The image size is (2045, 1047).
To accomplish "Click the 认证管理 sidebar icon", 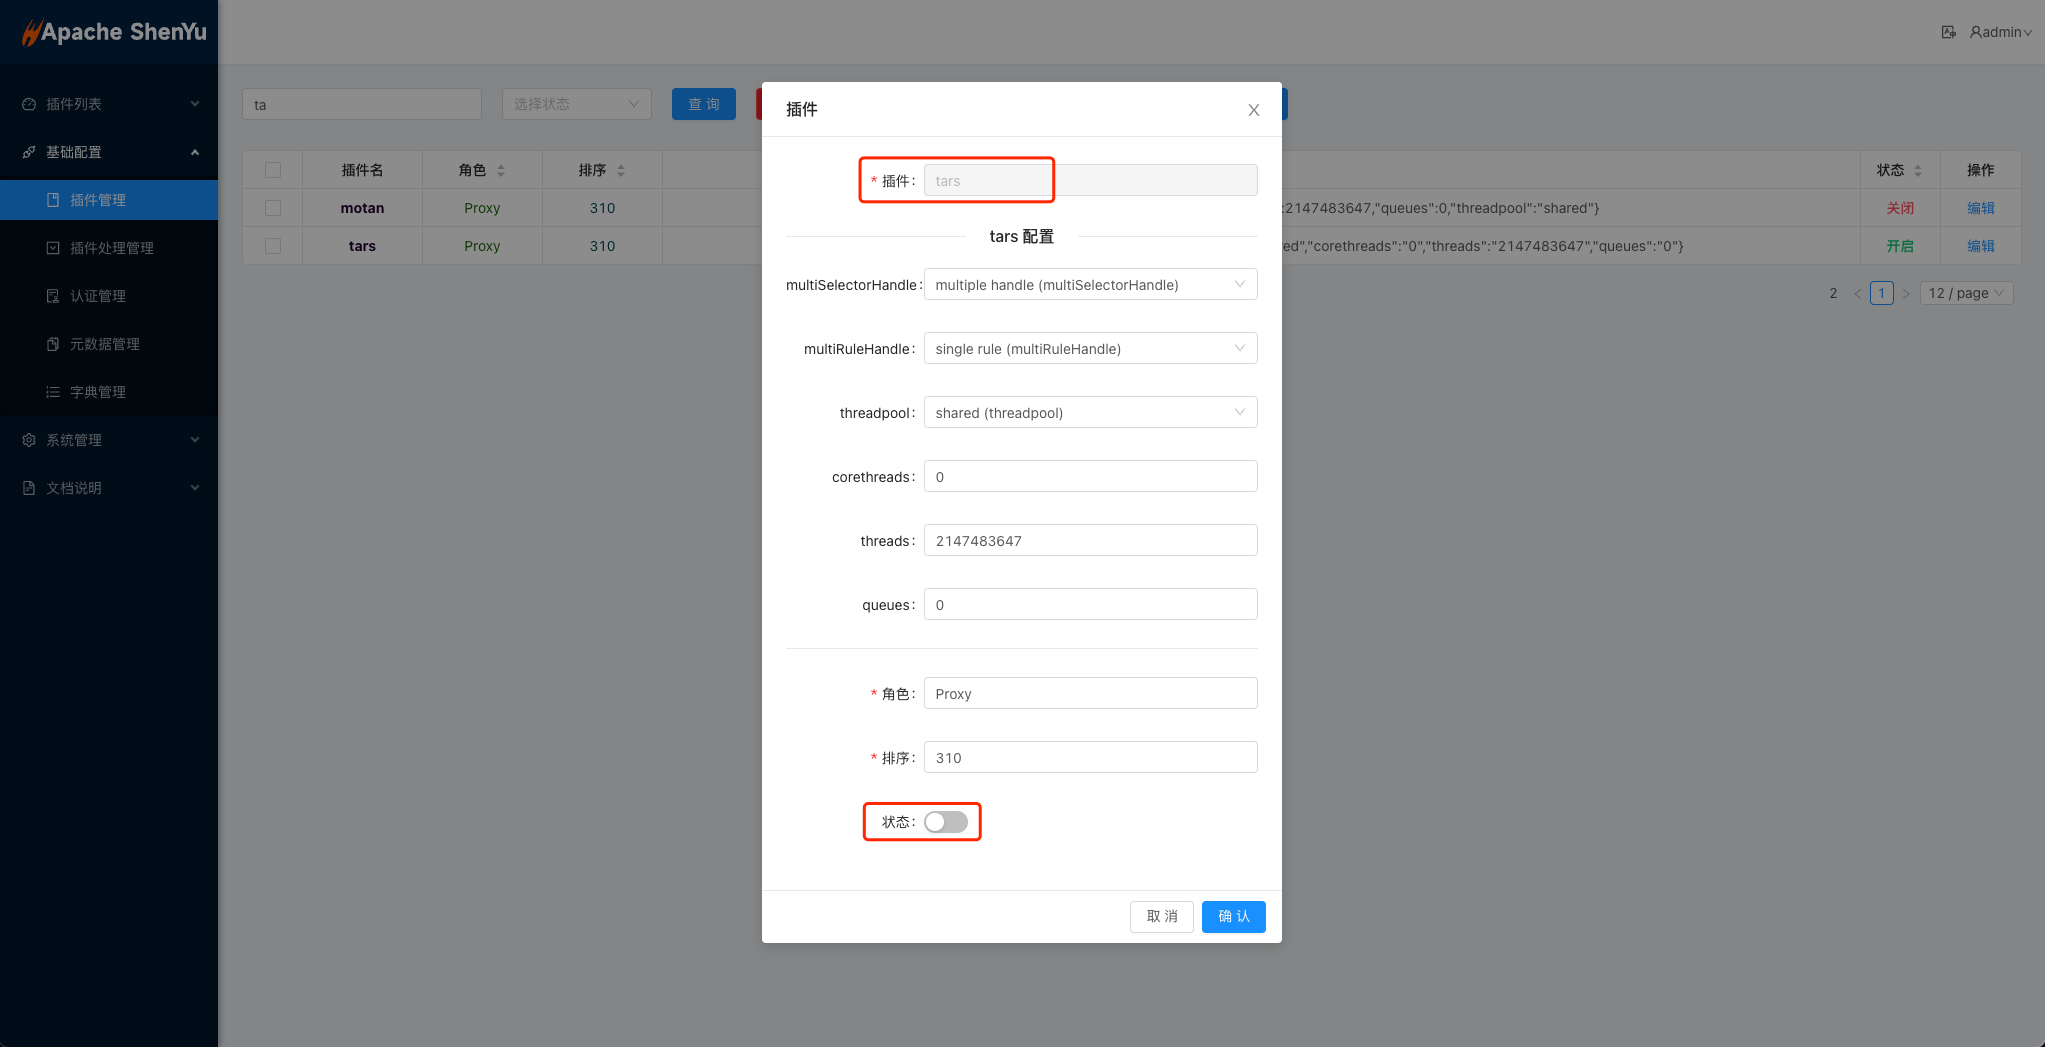I will point(53,296).
